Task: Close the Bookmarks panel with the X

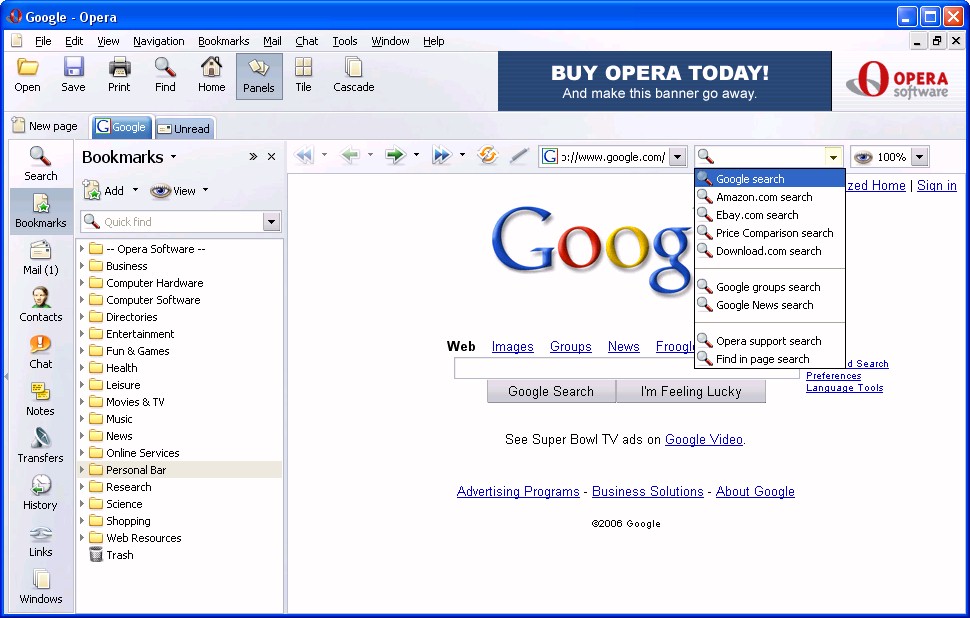Action: tap(271, 157)
